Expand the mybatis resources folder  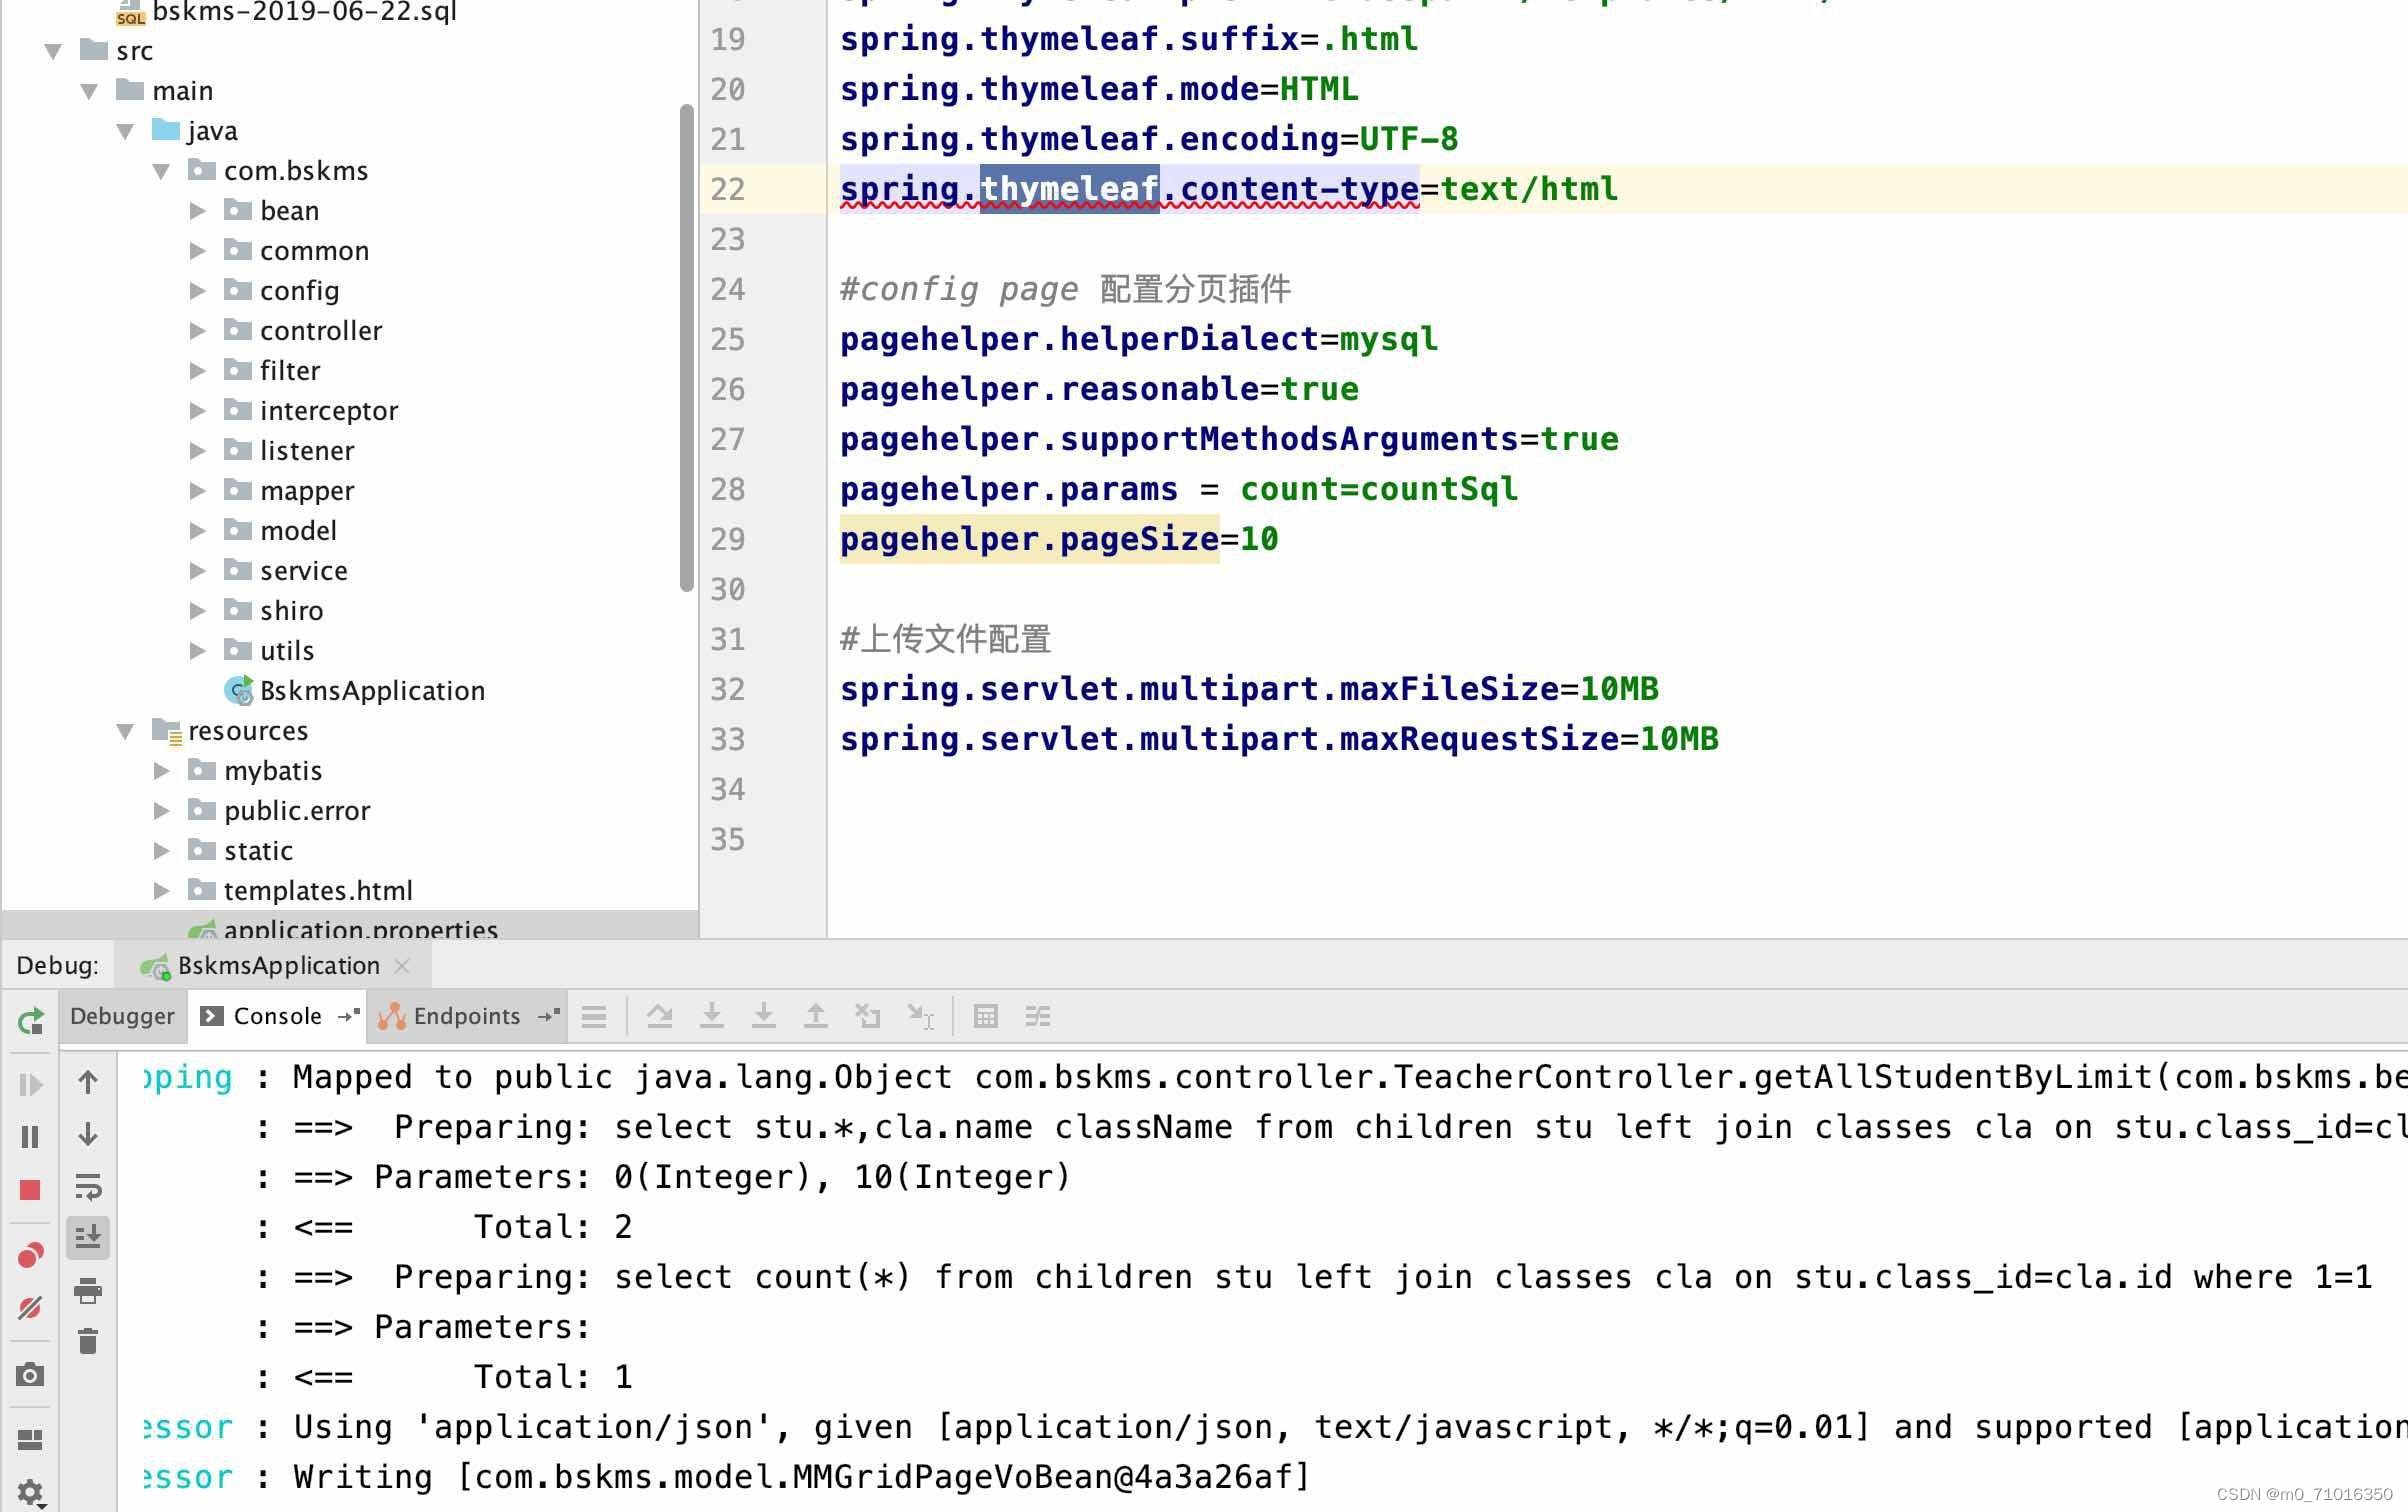click(x=161, y=770)
